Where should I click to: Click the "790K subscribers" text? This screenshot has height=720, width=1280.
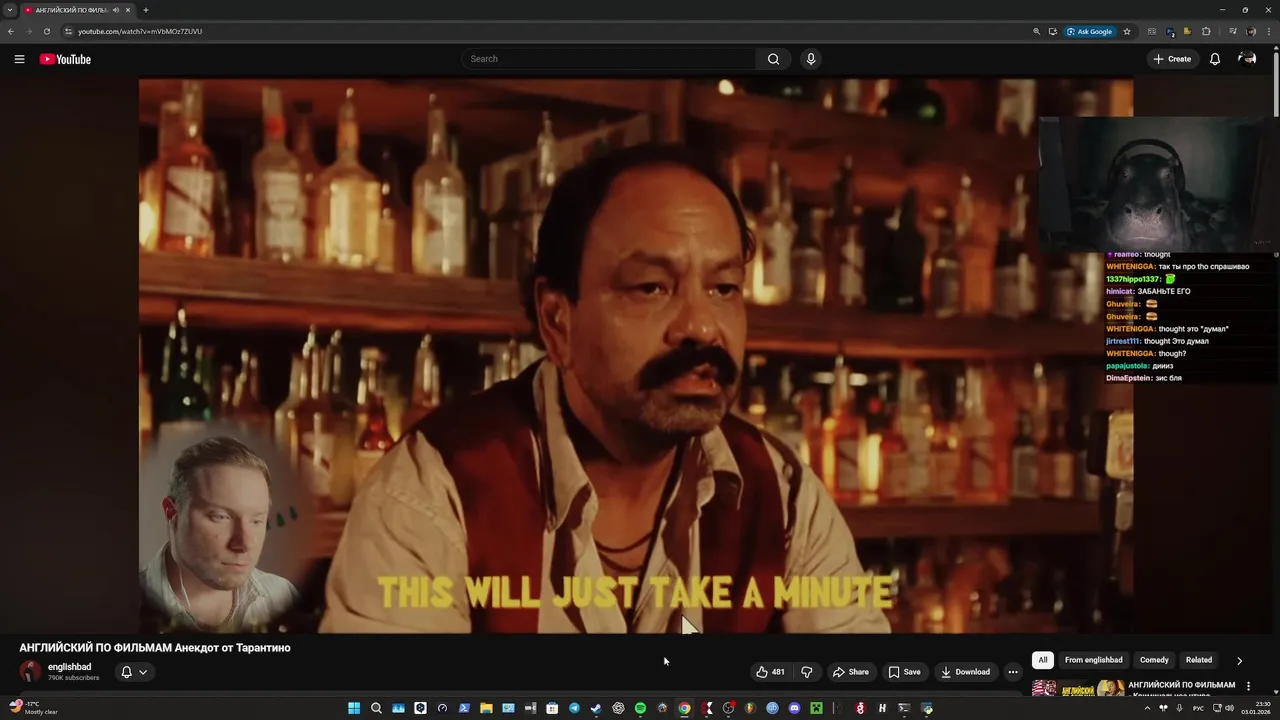73,678
